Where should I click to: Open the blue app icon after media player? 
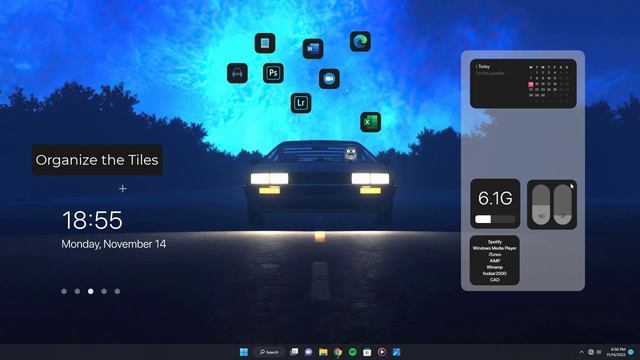[396, 352]
